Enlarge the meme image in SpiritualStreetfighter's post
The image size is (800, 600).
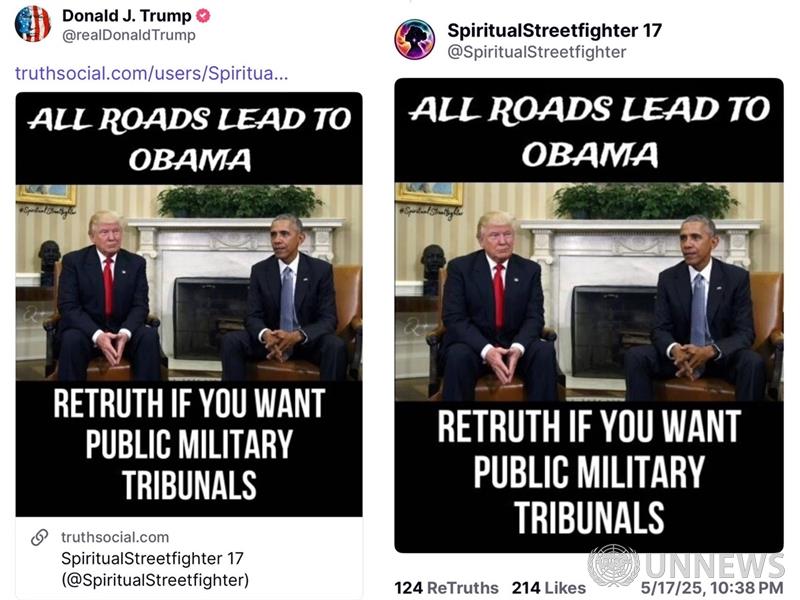click(589, 315)
